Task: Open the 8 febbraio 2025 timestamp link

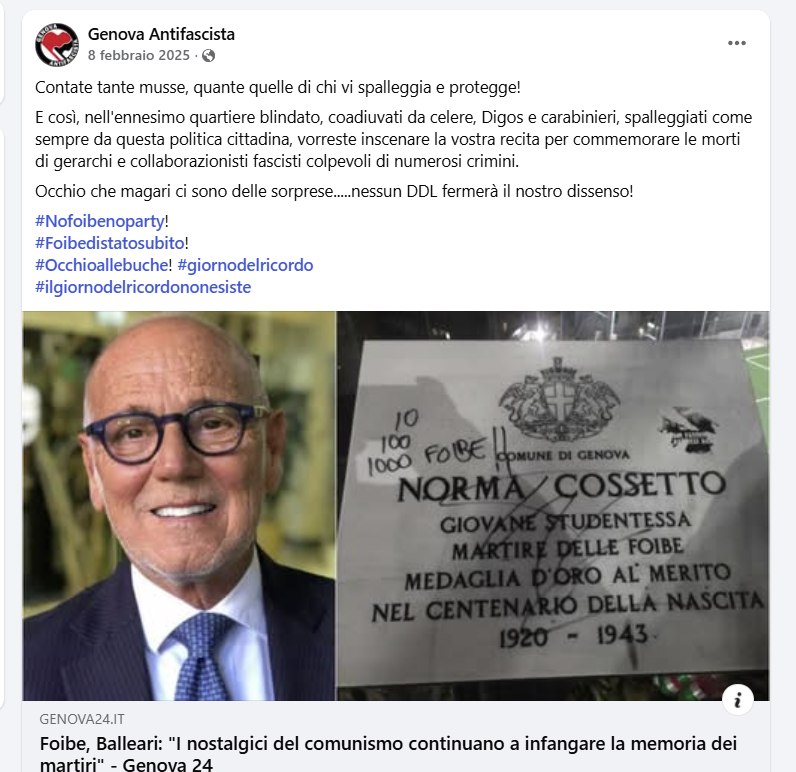Action: [139, 55]
